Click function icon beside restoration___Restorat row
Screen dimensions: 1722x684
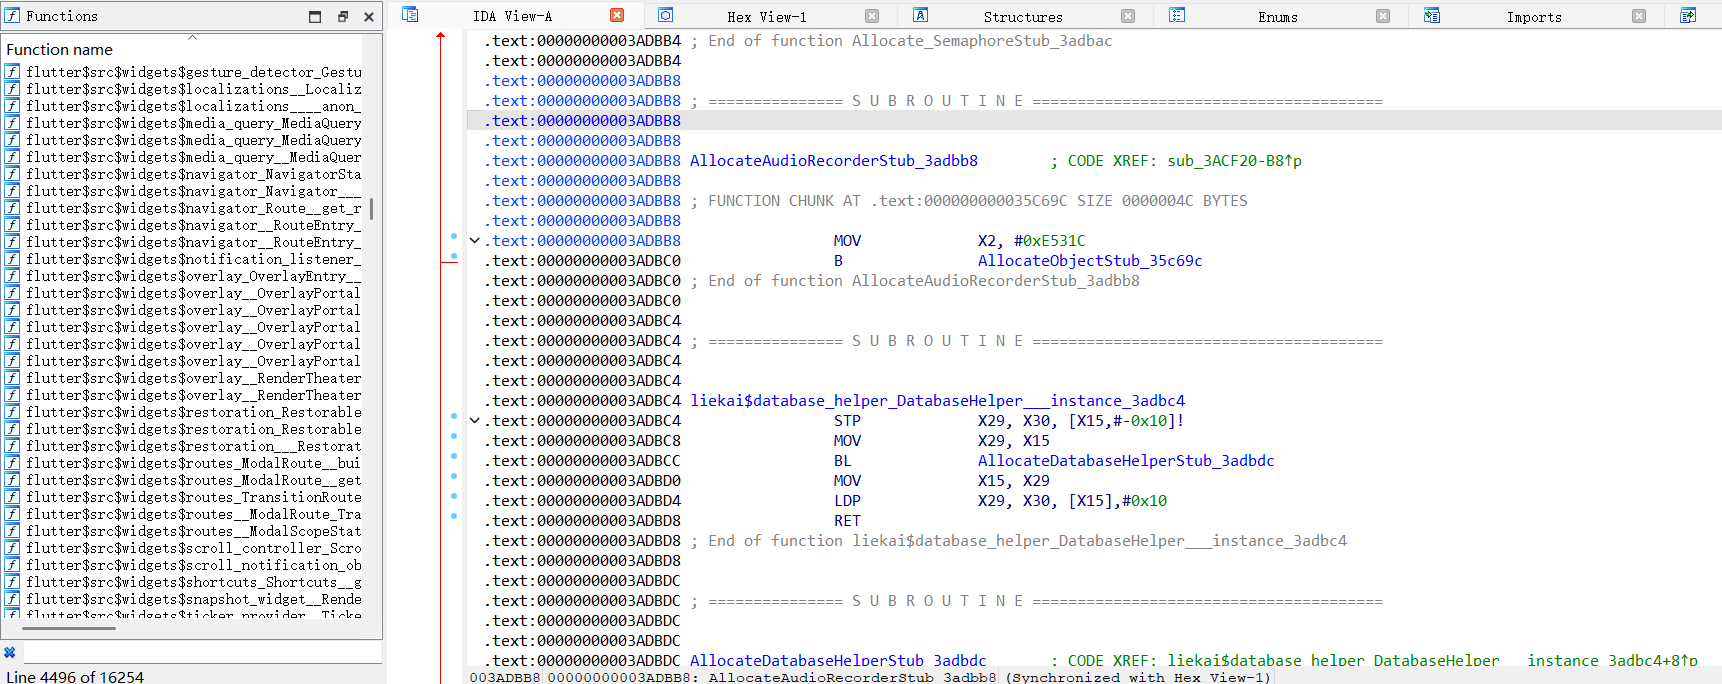[12, 446]
